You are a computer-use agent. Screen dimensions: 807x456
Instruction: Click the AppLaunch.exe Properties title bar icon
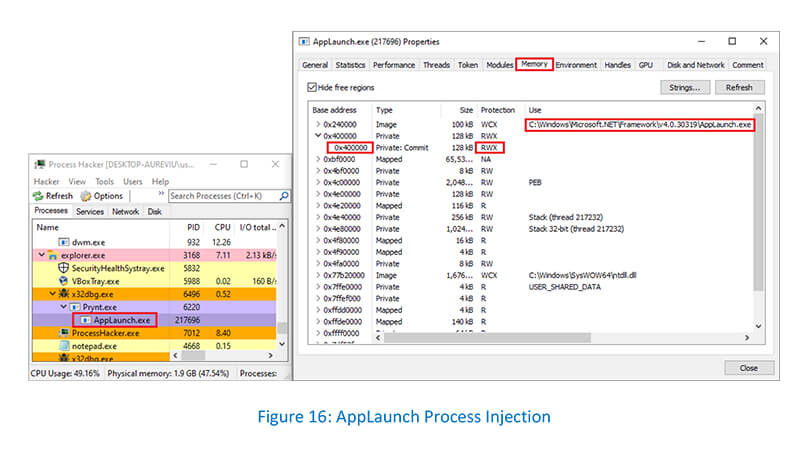point(304,42)
